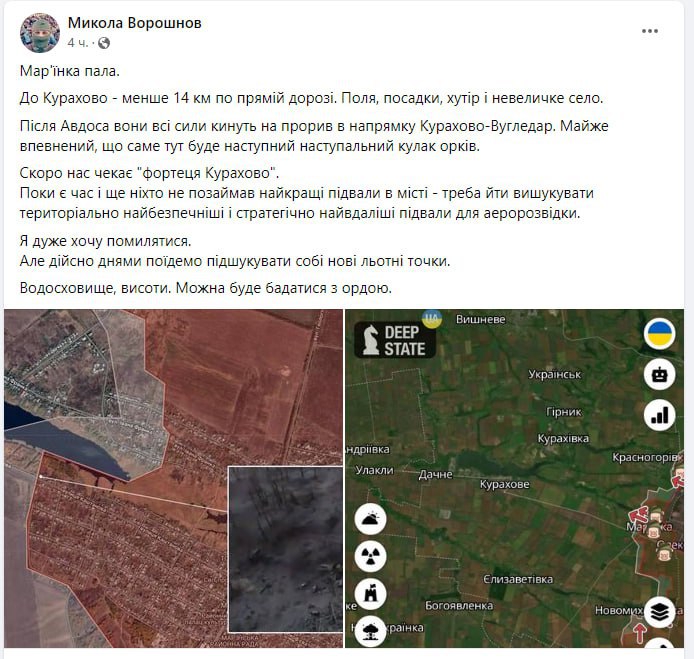Click the DeepState logo badge
The width and height of the screenshot is (694, 659).
395,339
